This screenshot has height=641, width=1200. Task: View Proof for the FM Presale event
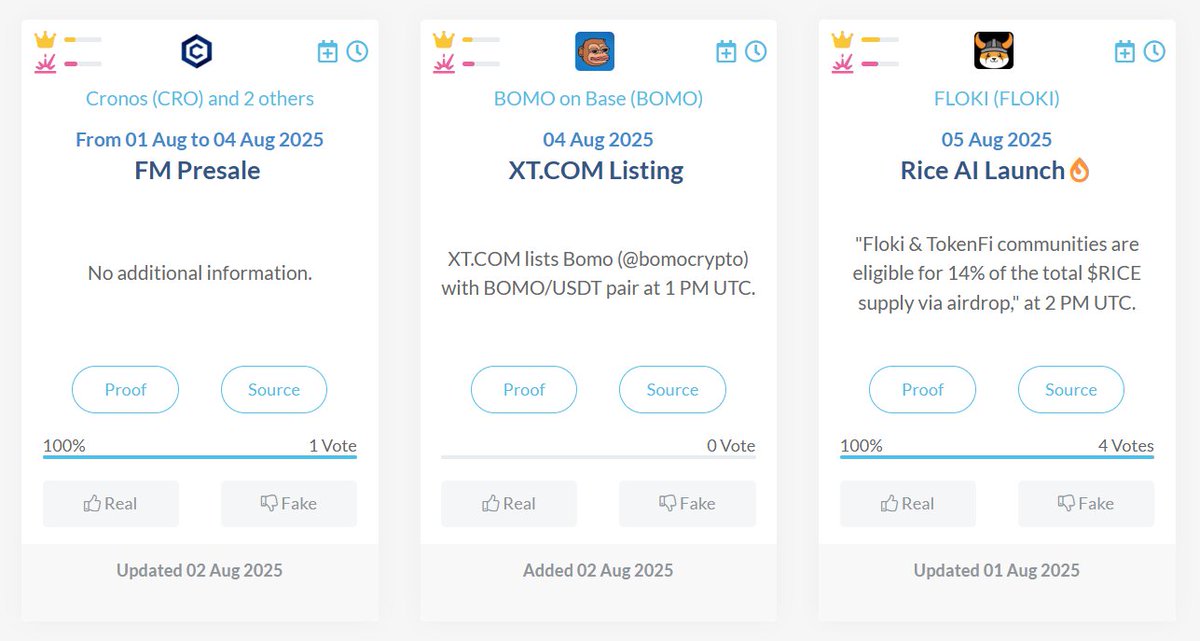click(x=125, y=390)
